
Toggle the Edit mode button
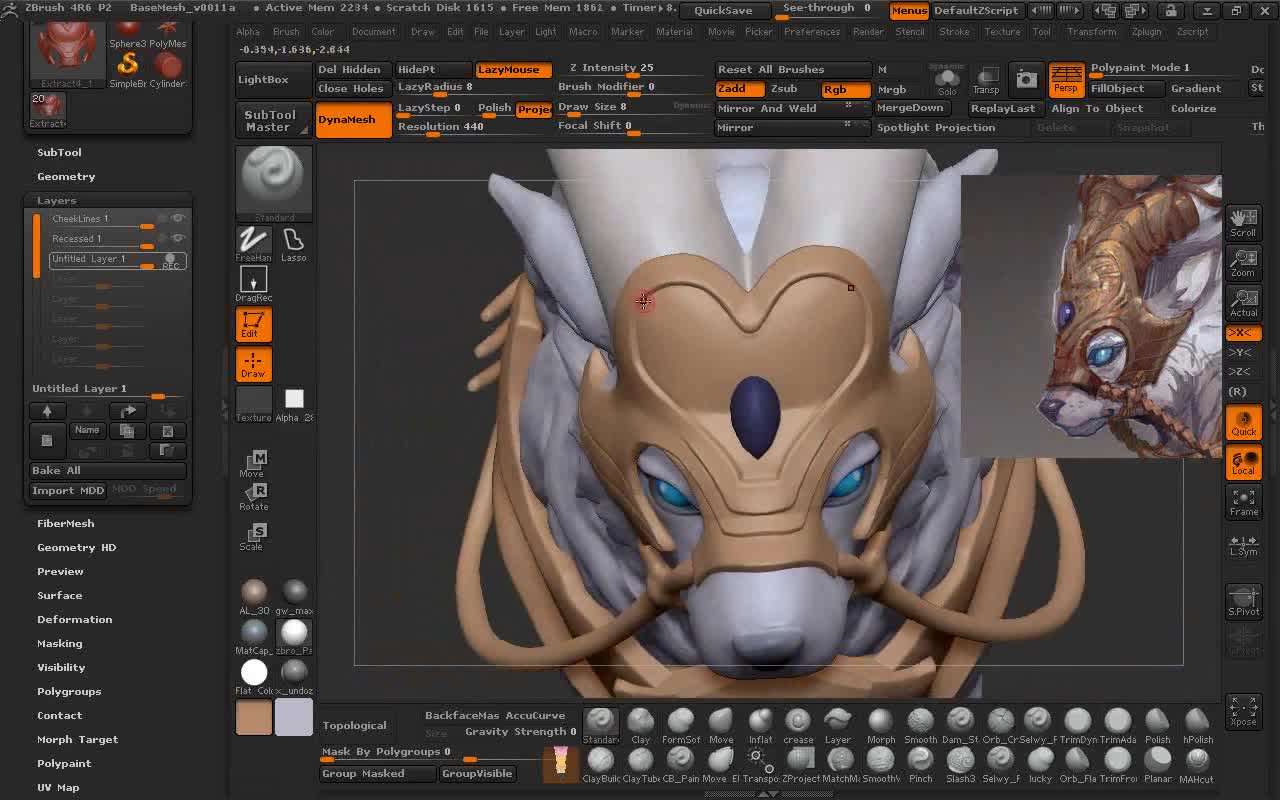pos(253,324)
